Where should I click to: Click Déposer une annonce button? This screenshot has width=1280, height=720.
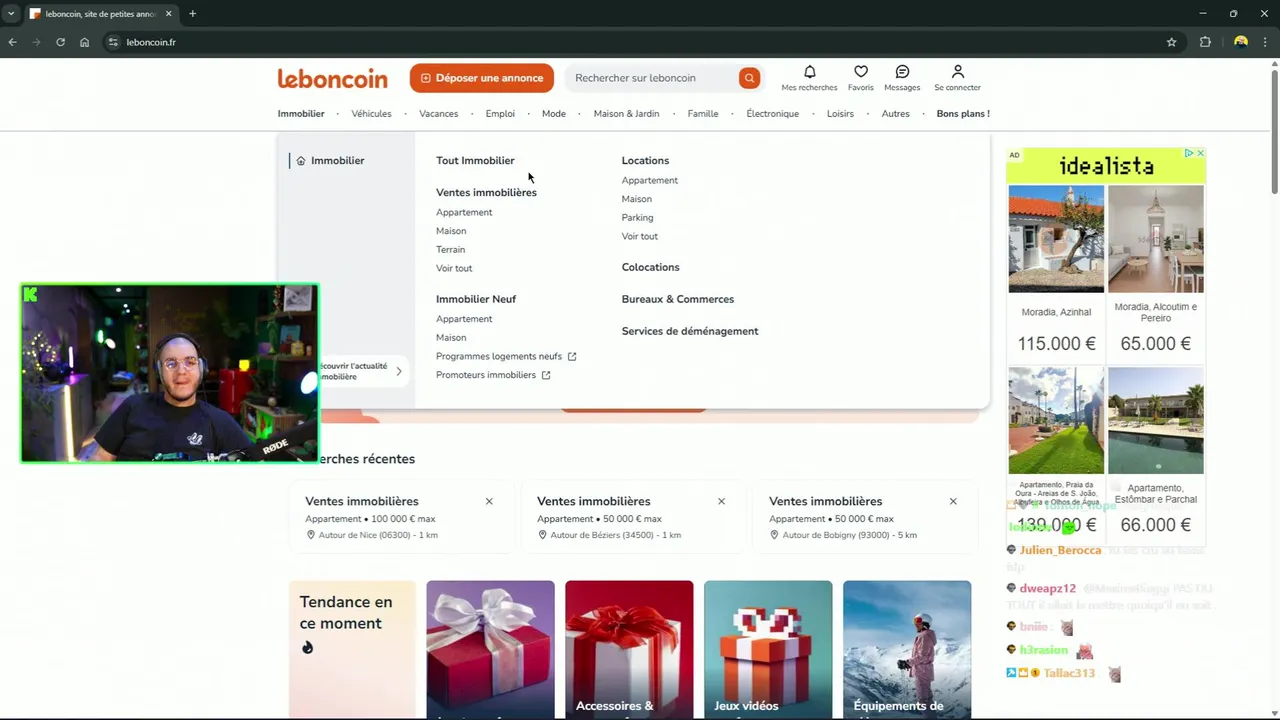pyautogui.click(x=482, y=78)
